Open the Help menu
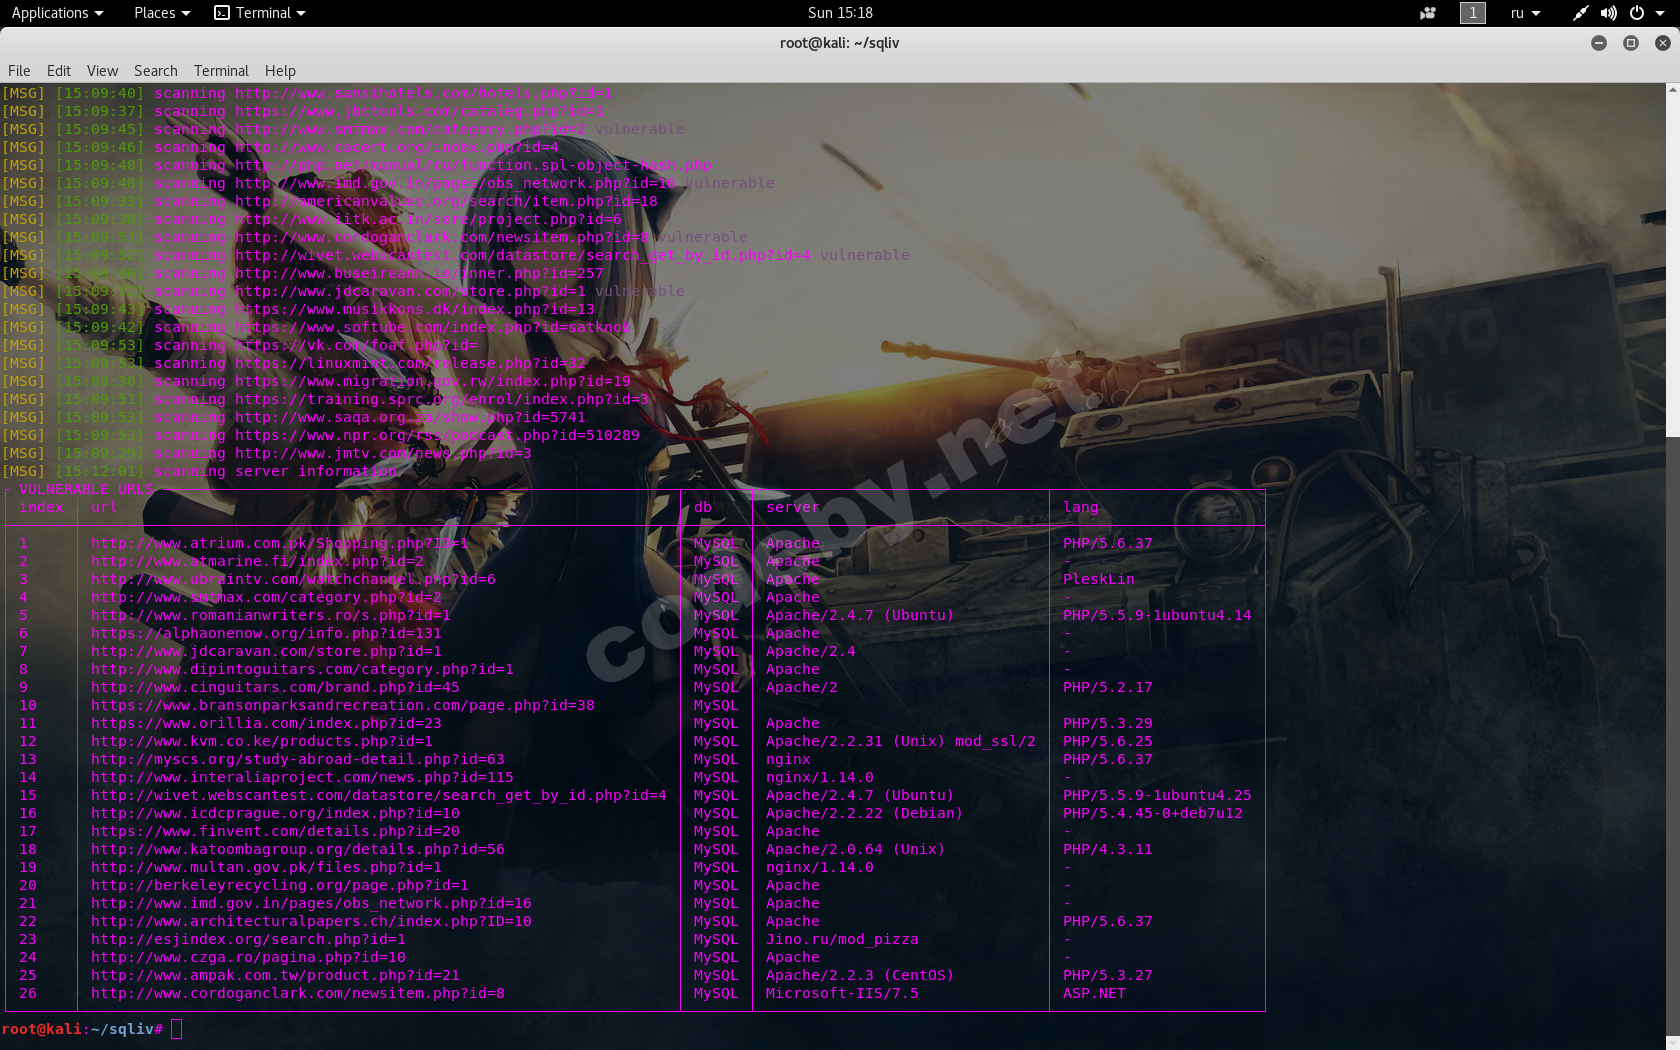This screenshot has height=1050, width=1680. (280, 71)
